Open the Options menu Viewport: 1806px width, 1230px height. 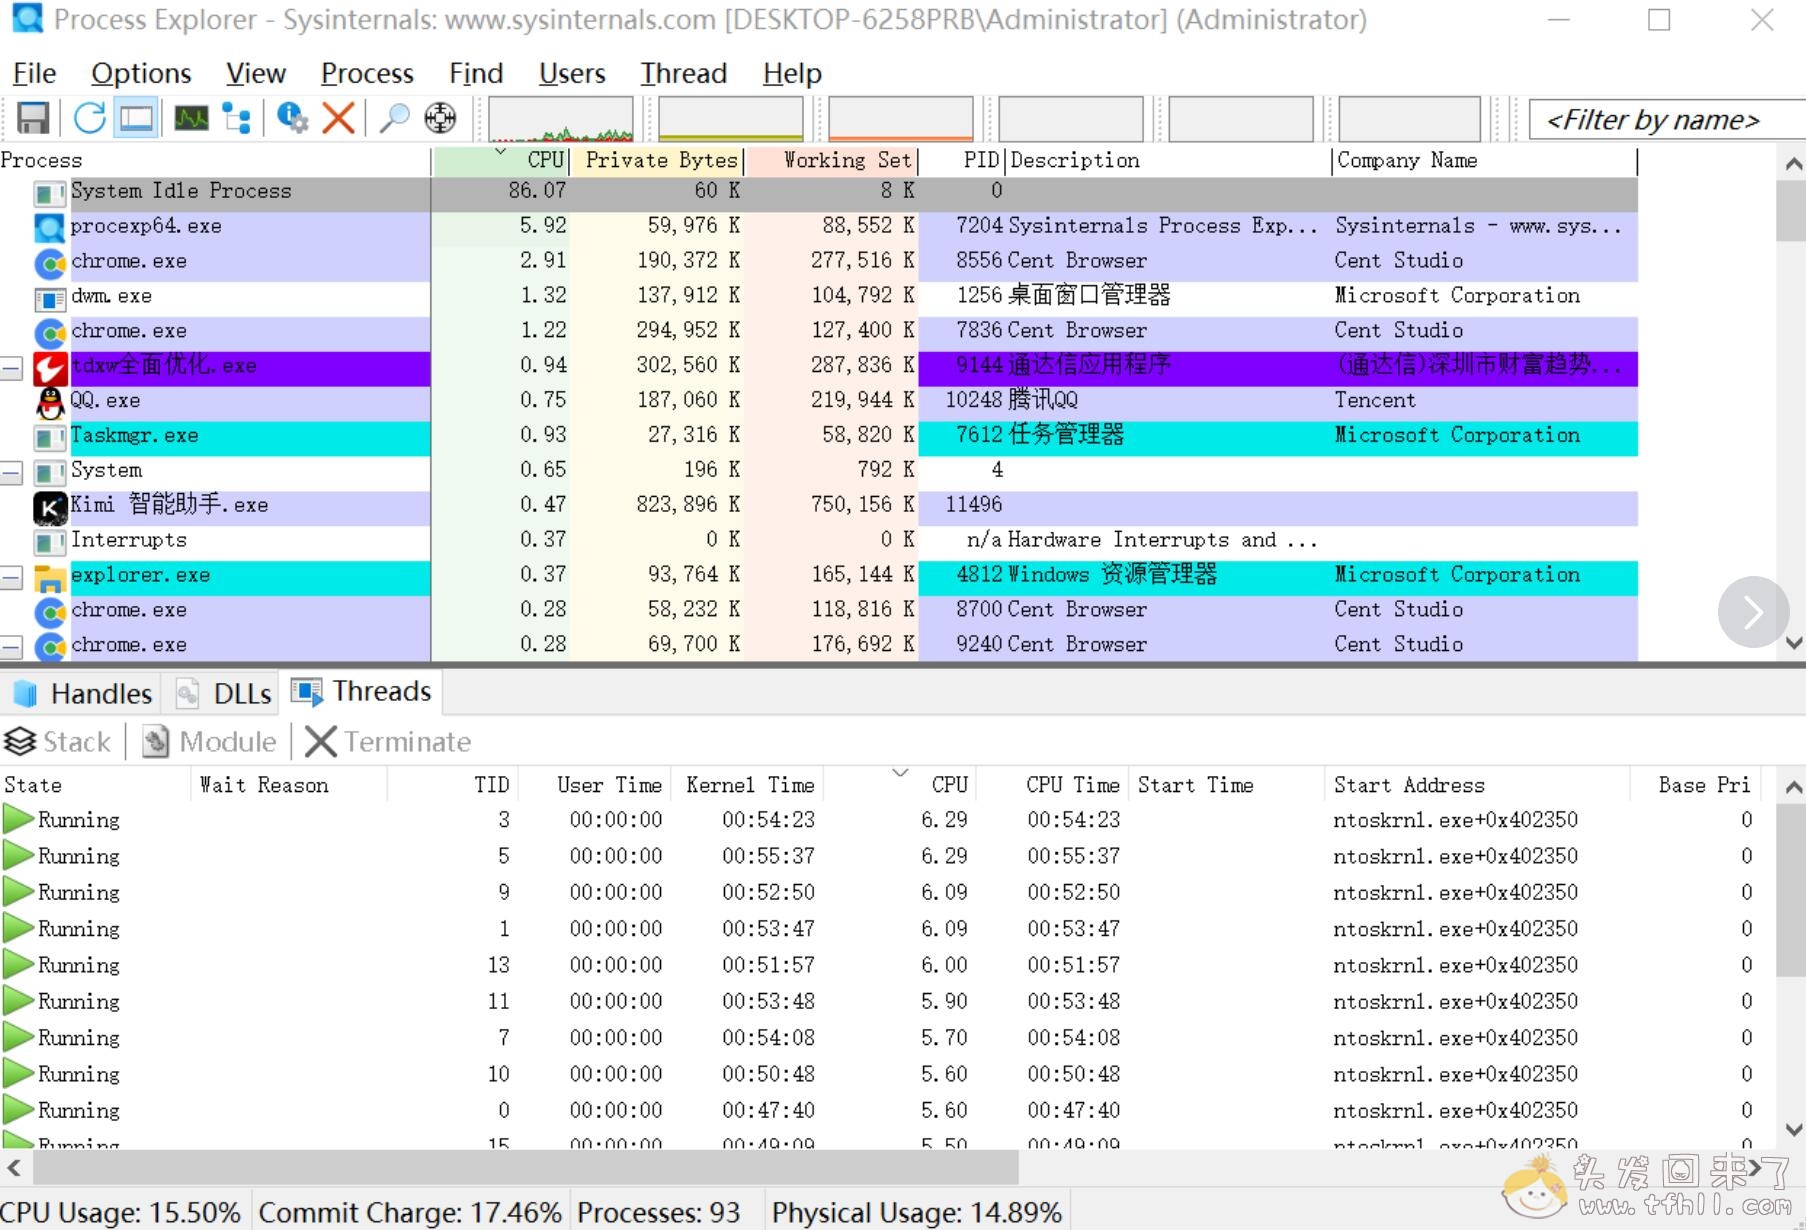click(x=141, y=73)
